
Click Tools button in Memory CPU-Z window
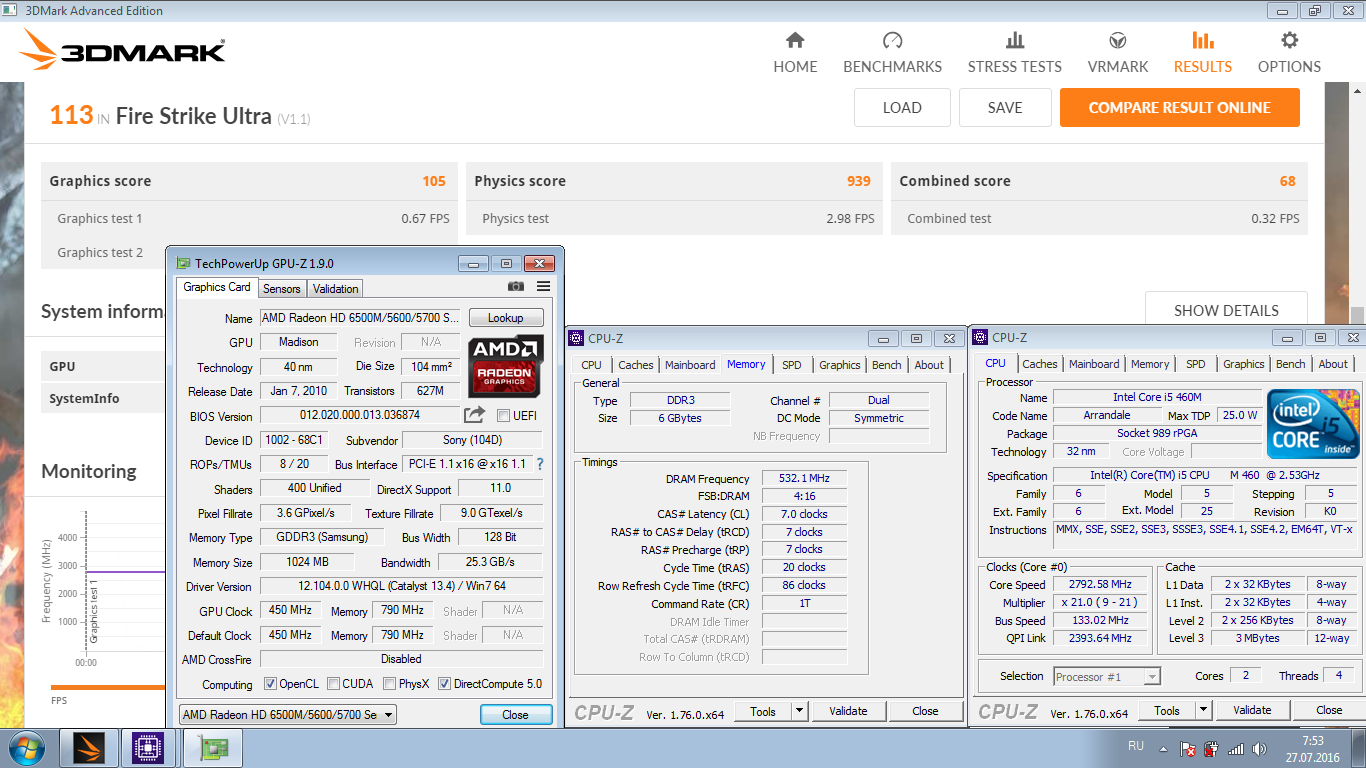click(763, 711)
